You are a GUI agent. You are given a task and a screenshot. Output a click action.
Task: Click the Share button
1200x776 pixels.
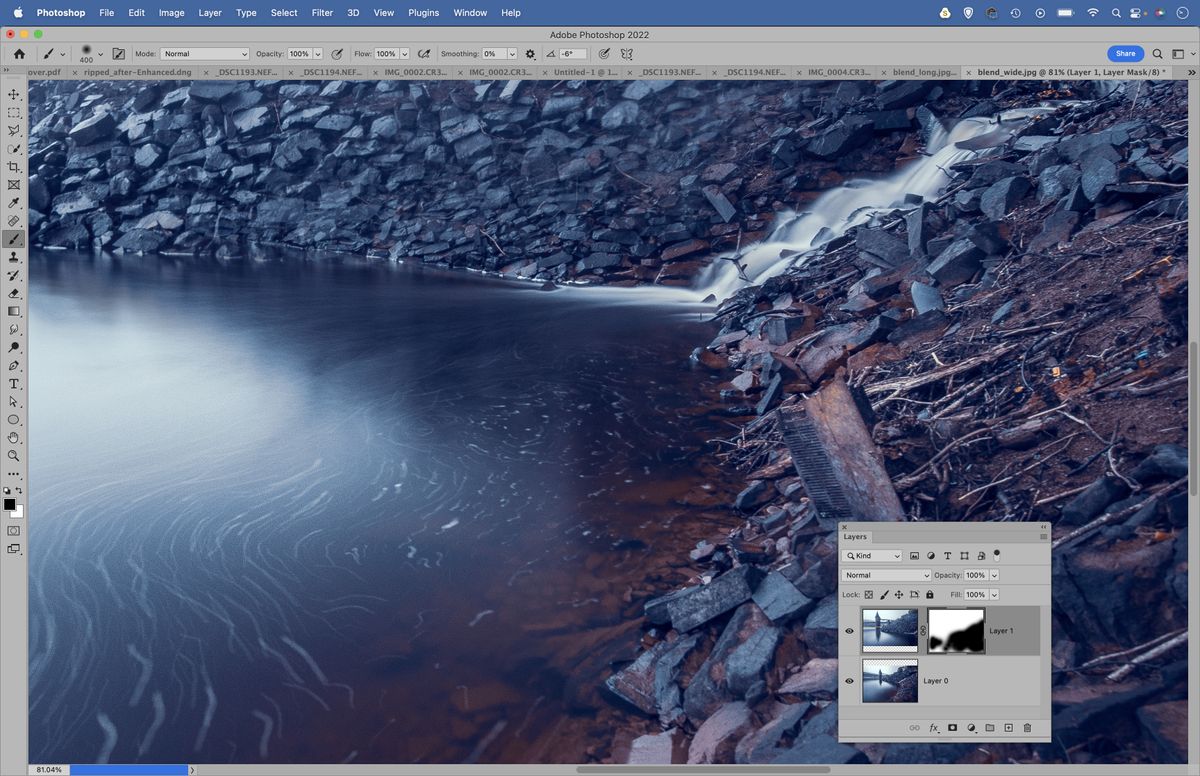(1125, 53)
